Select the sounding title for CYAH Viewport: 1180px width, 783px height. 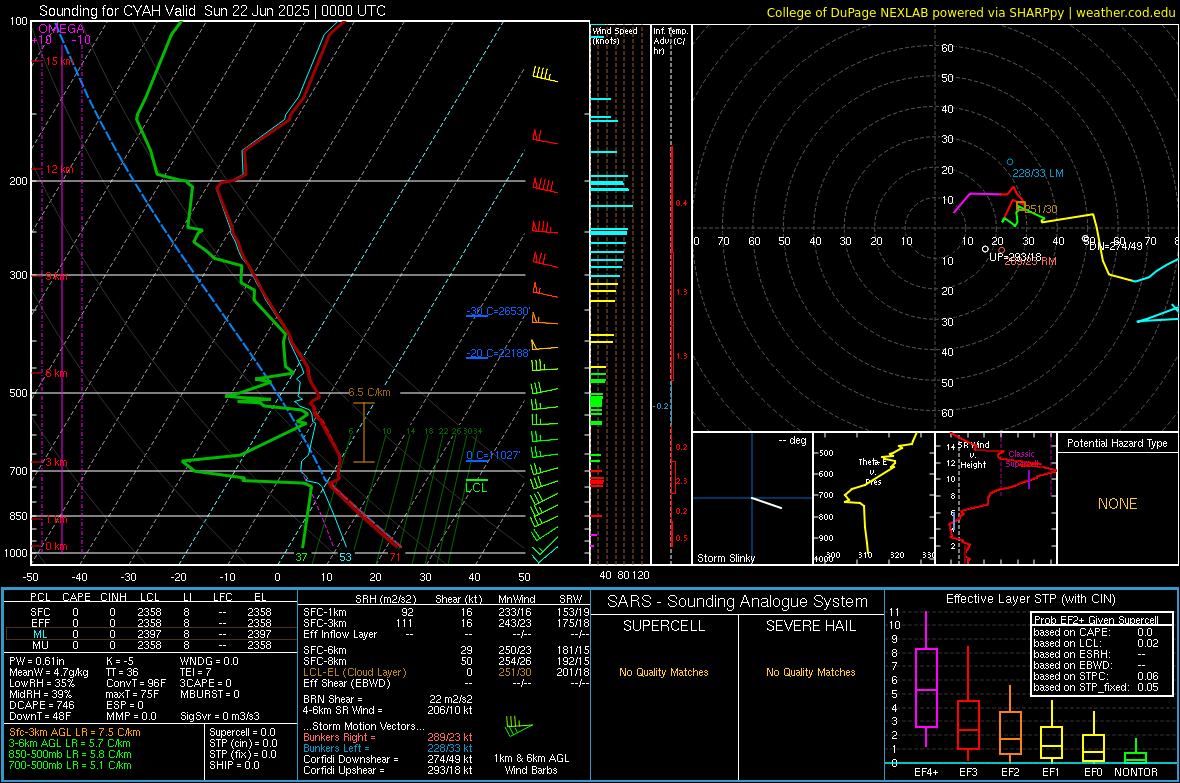tap(212, 11)
